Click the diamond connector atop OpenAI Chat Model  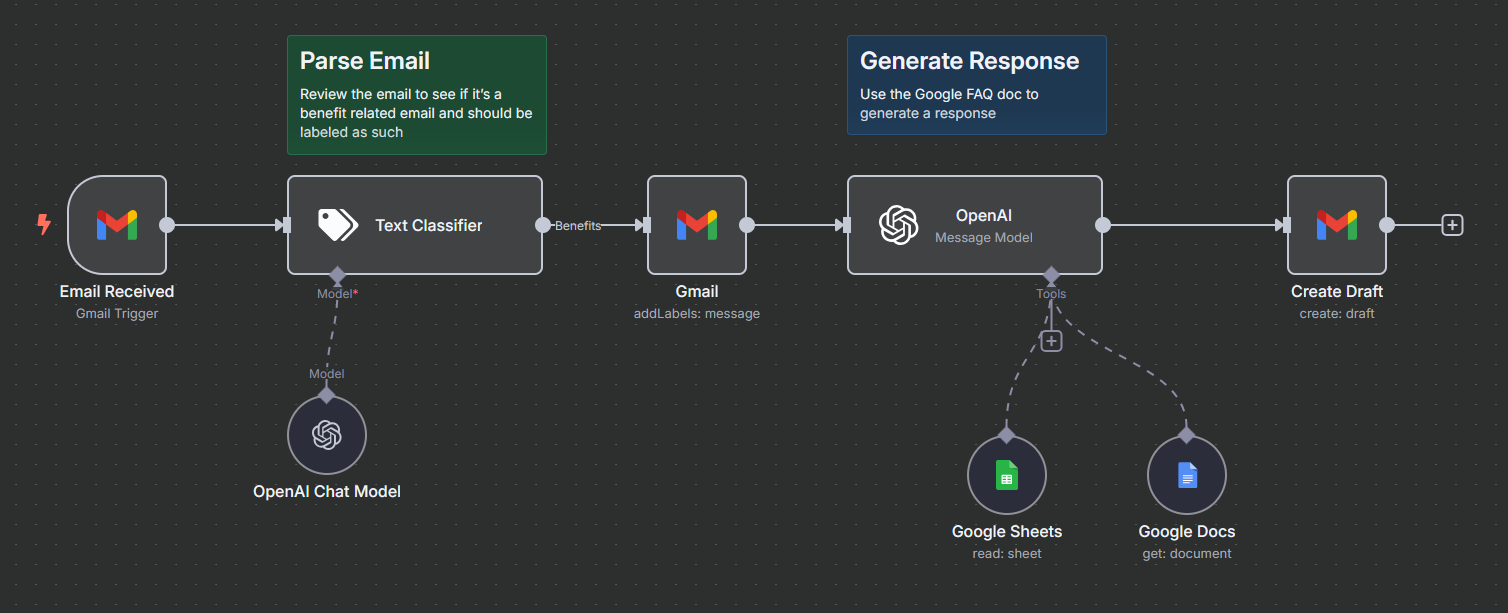click(x=327, y=395)
